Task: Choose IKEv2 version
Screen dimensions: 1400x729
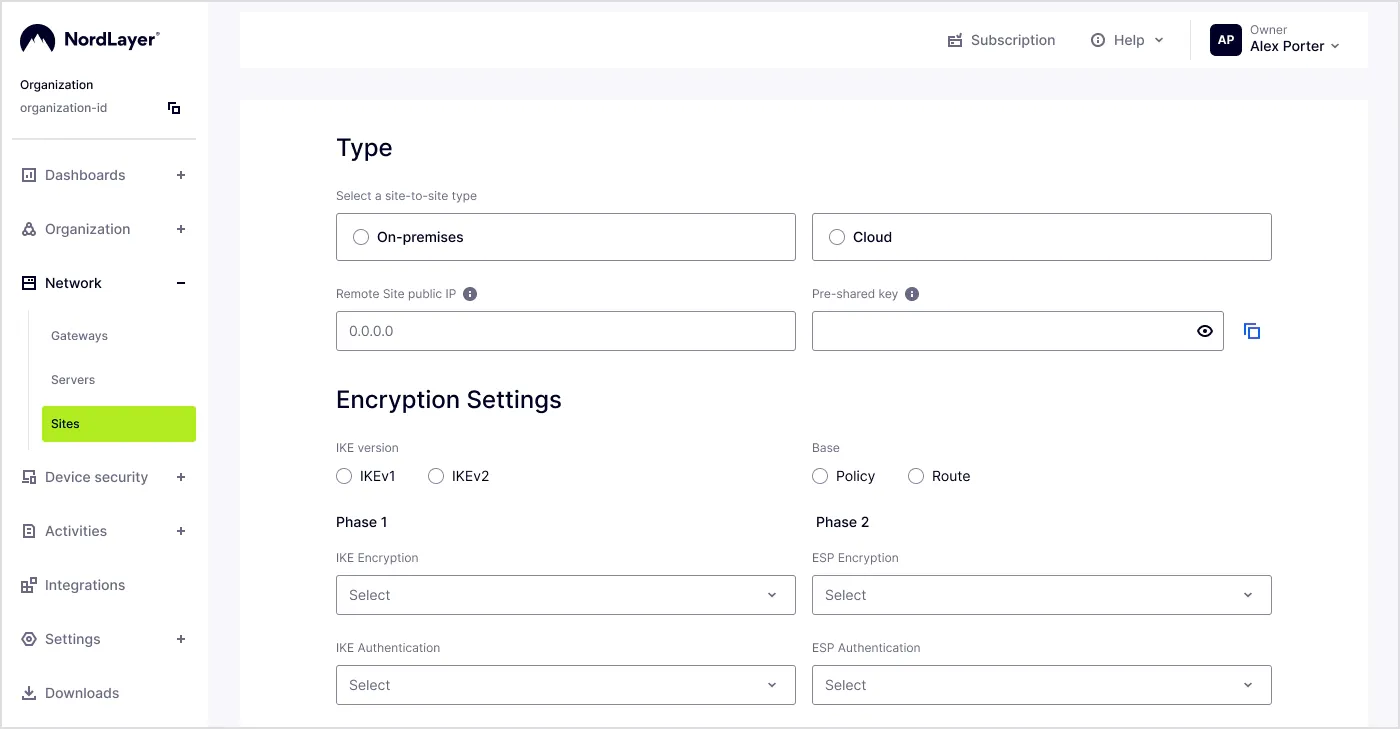Action: tap(436, 476)
